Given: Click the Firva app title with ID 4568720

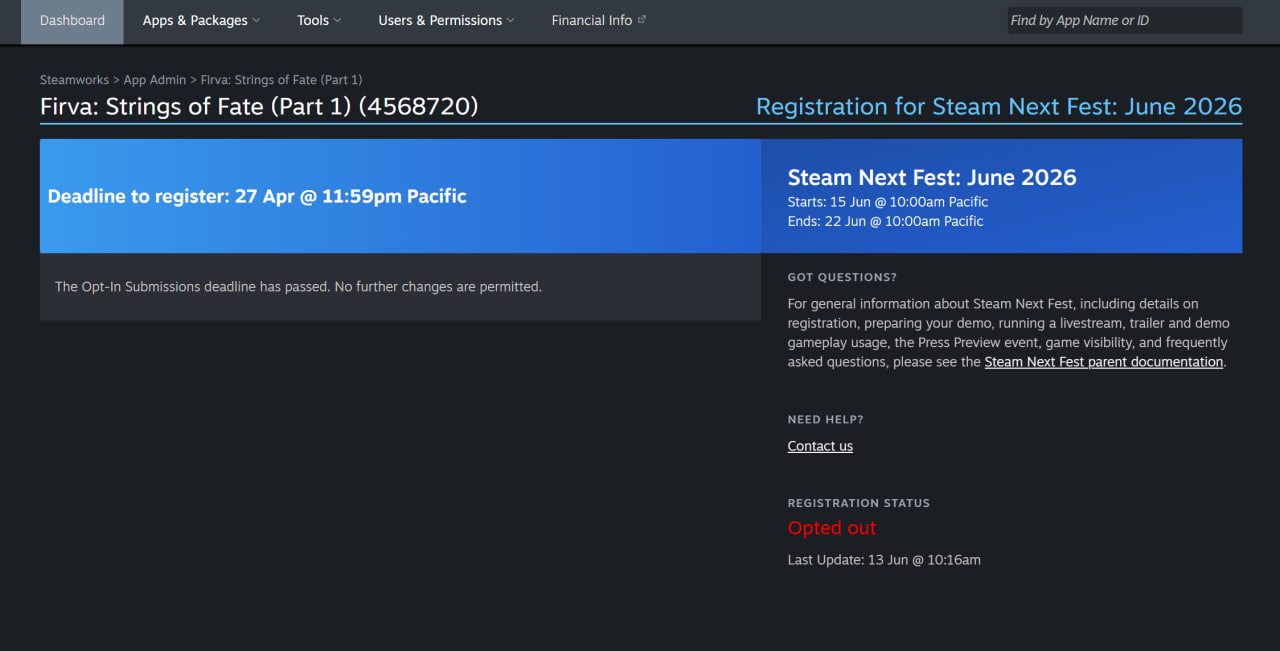Looking at the screenshot, I should 259,107.
